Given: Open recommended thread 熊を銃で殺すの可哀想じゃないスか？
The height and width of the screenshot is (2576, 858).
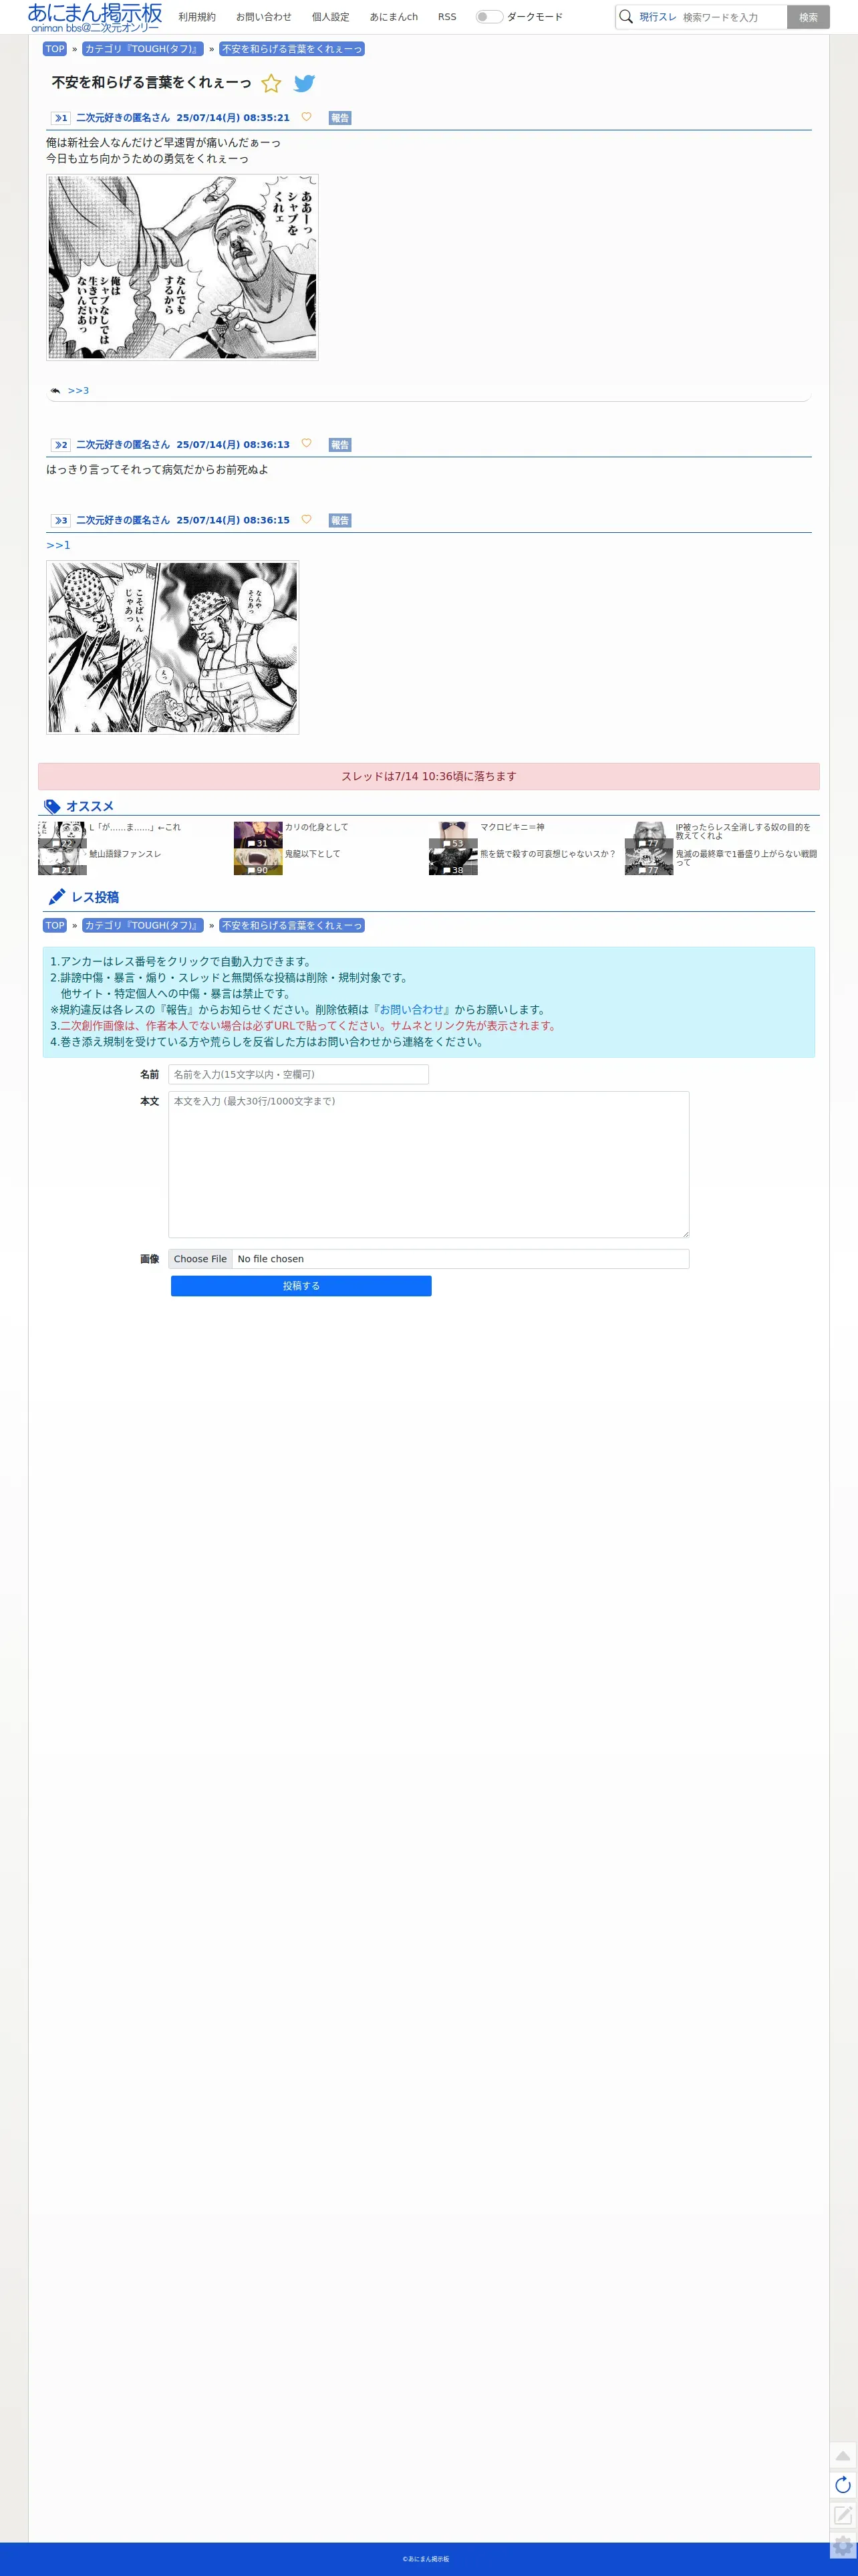Looking at the screenshot, I should [548, 854].
